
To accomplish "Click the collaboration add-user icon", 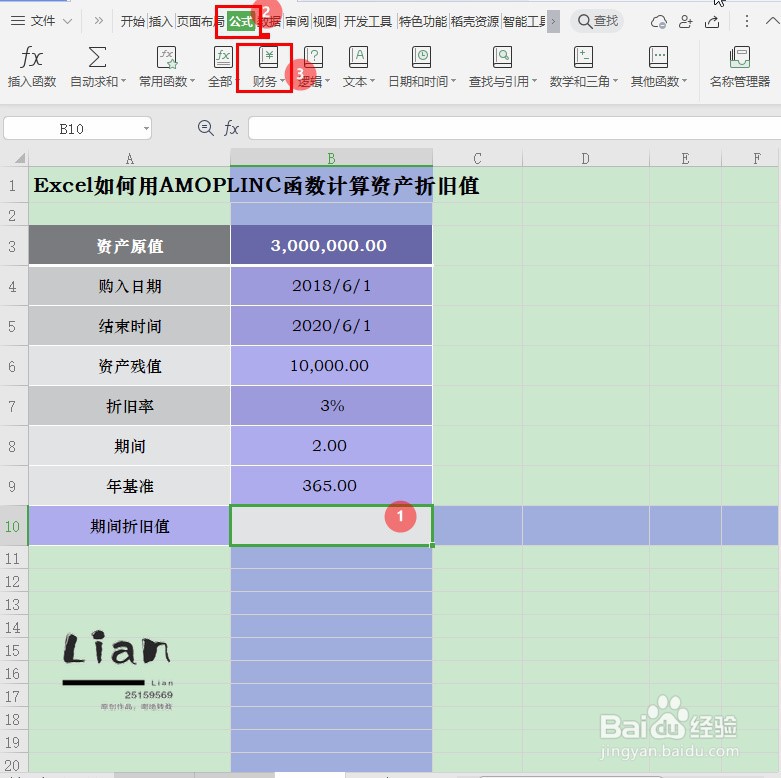I will point(685,21).
